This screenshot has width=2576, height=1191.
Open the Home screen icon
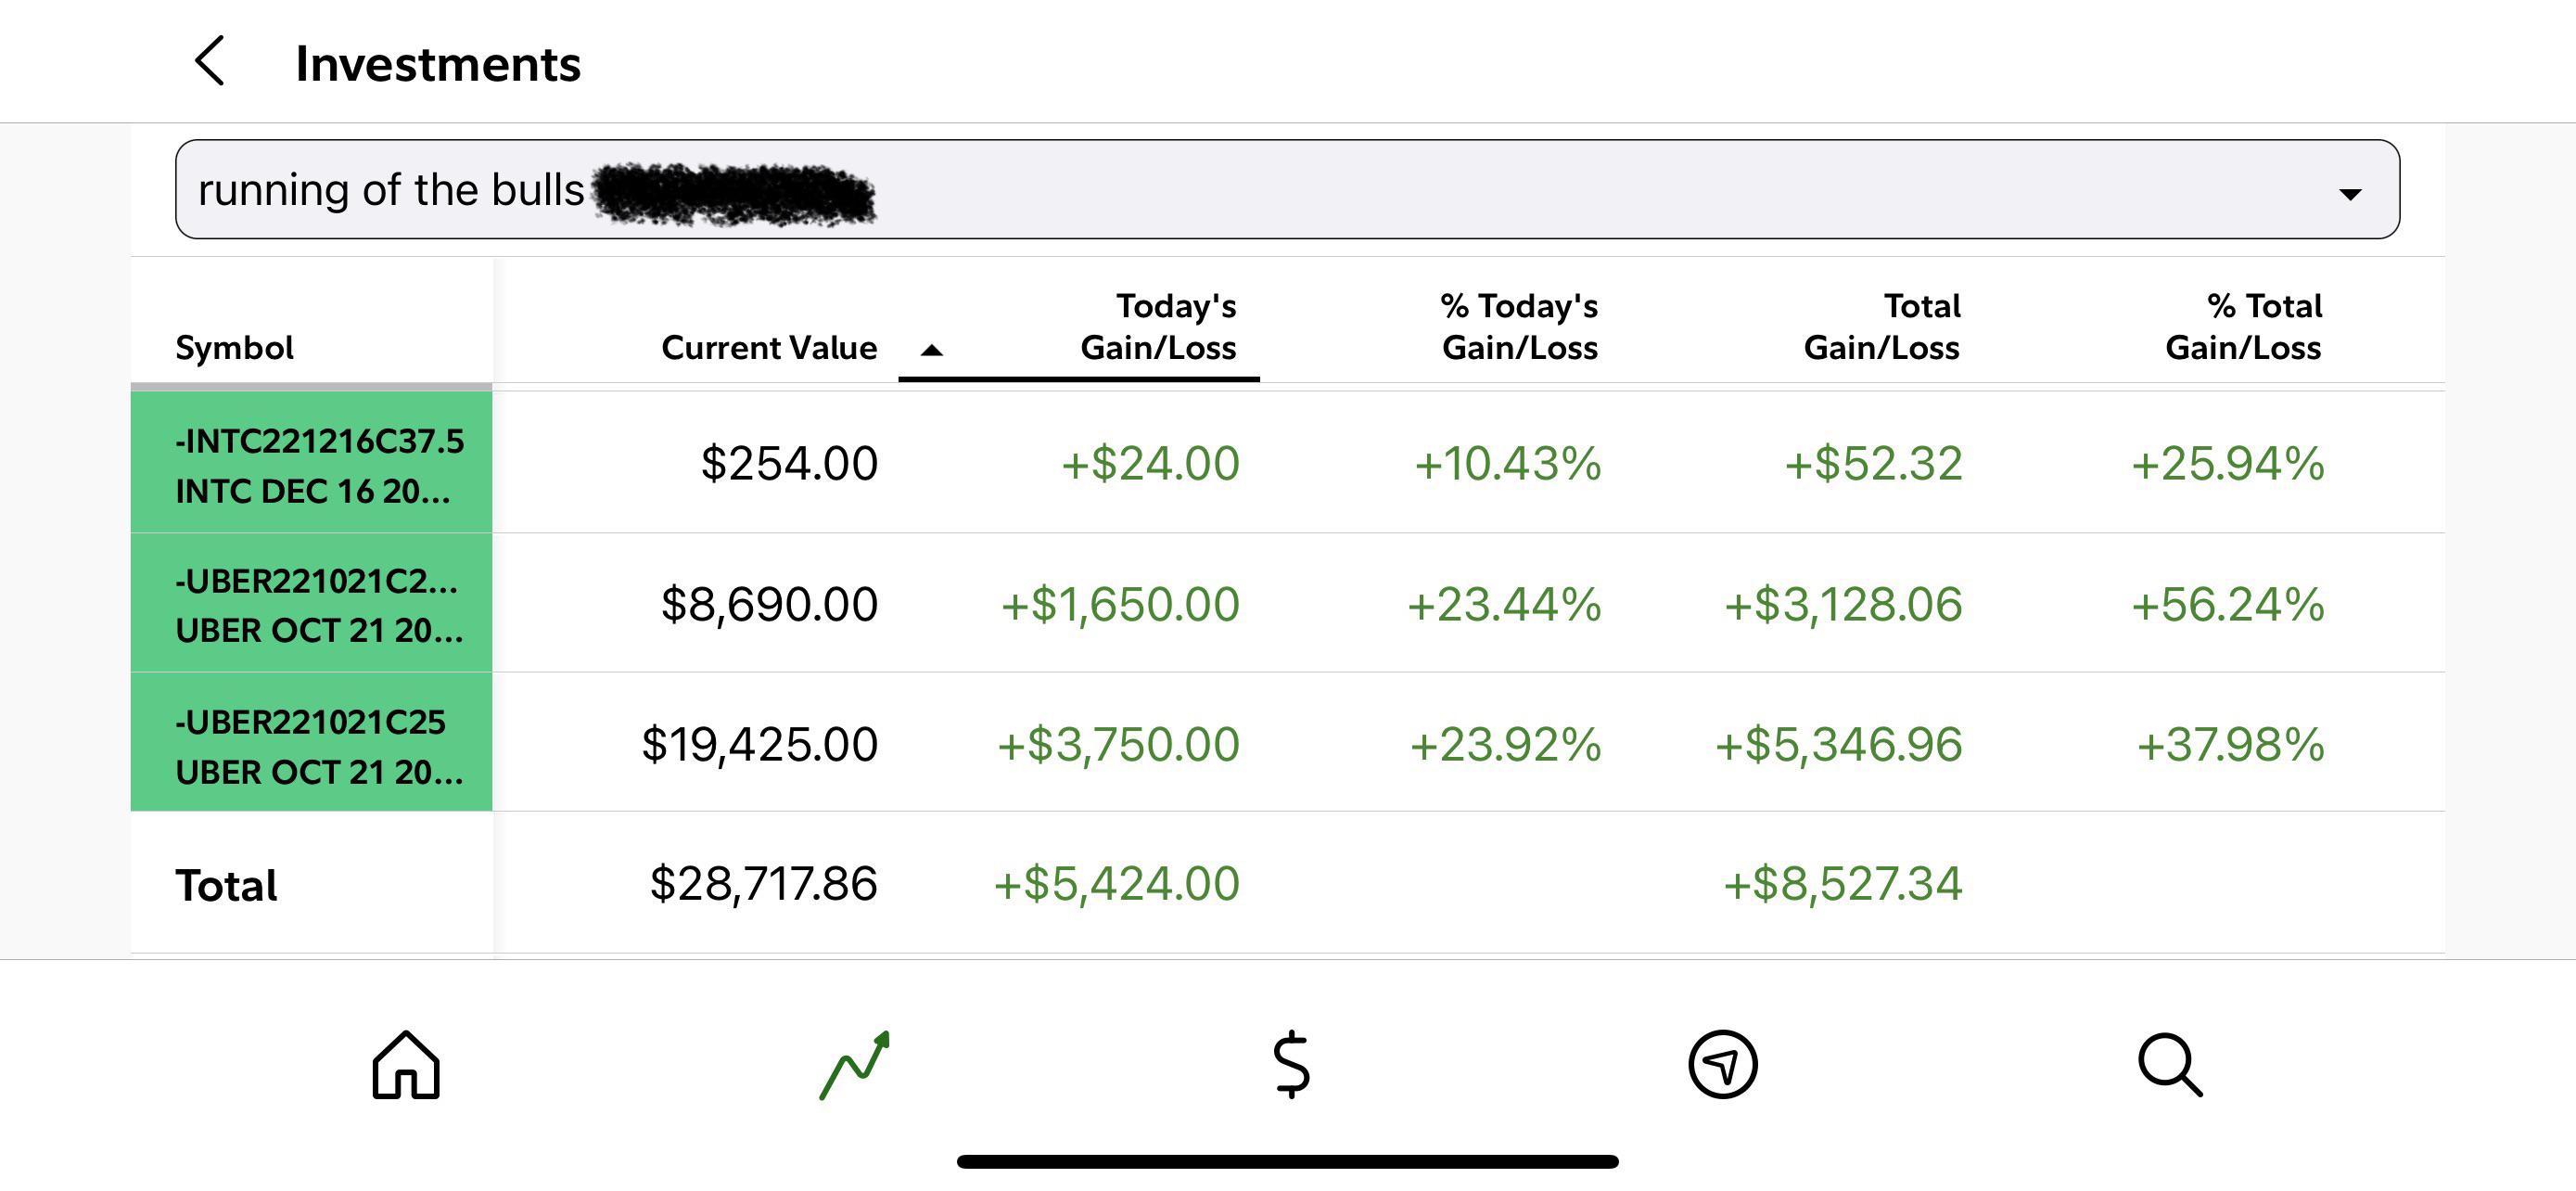click(406, 1066)
